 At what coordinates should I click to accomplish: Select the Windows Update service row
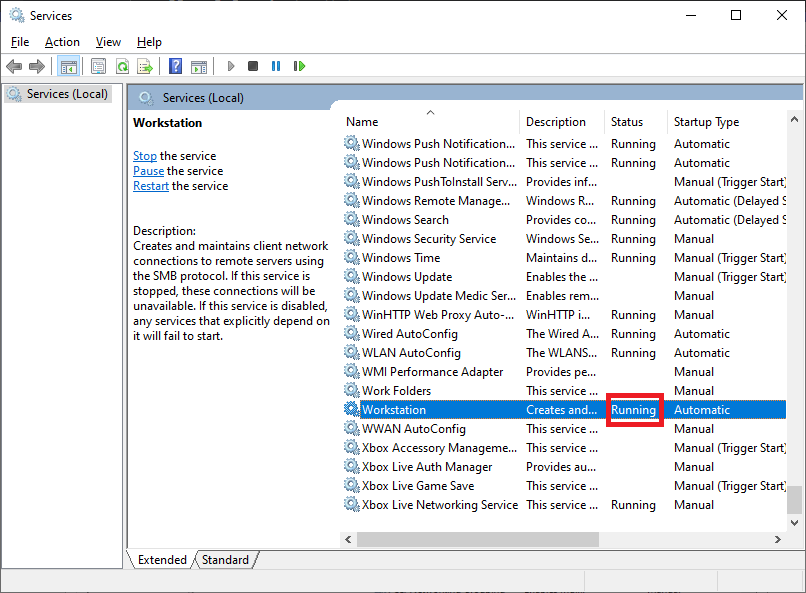coord(407,277)
